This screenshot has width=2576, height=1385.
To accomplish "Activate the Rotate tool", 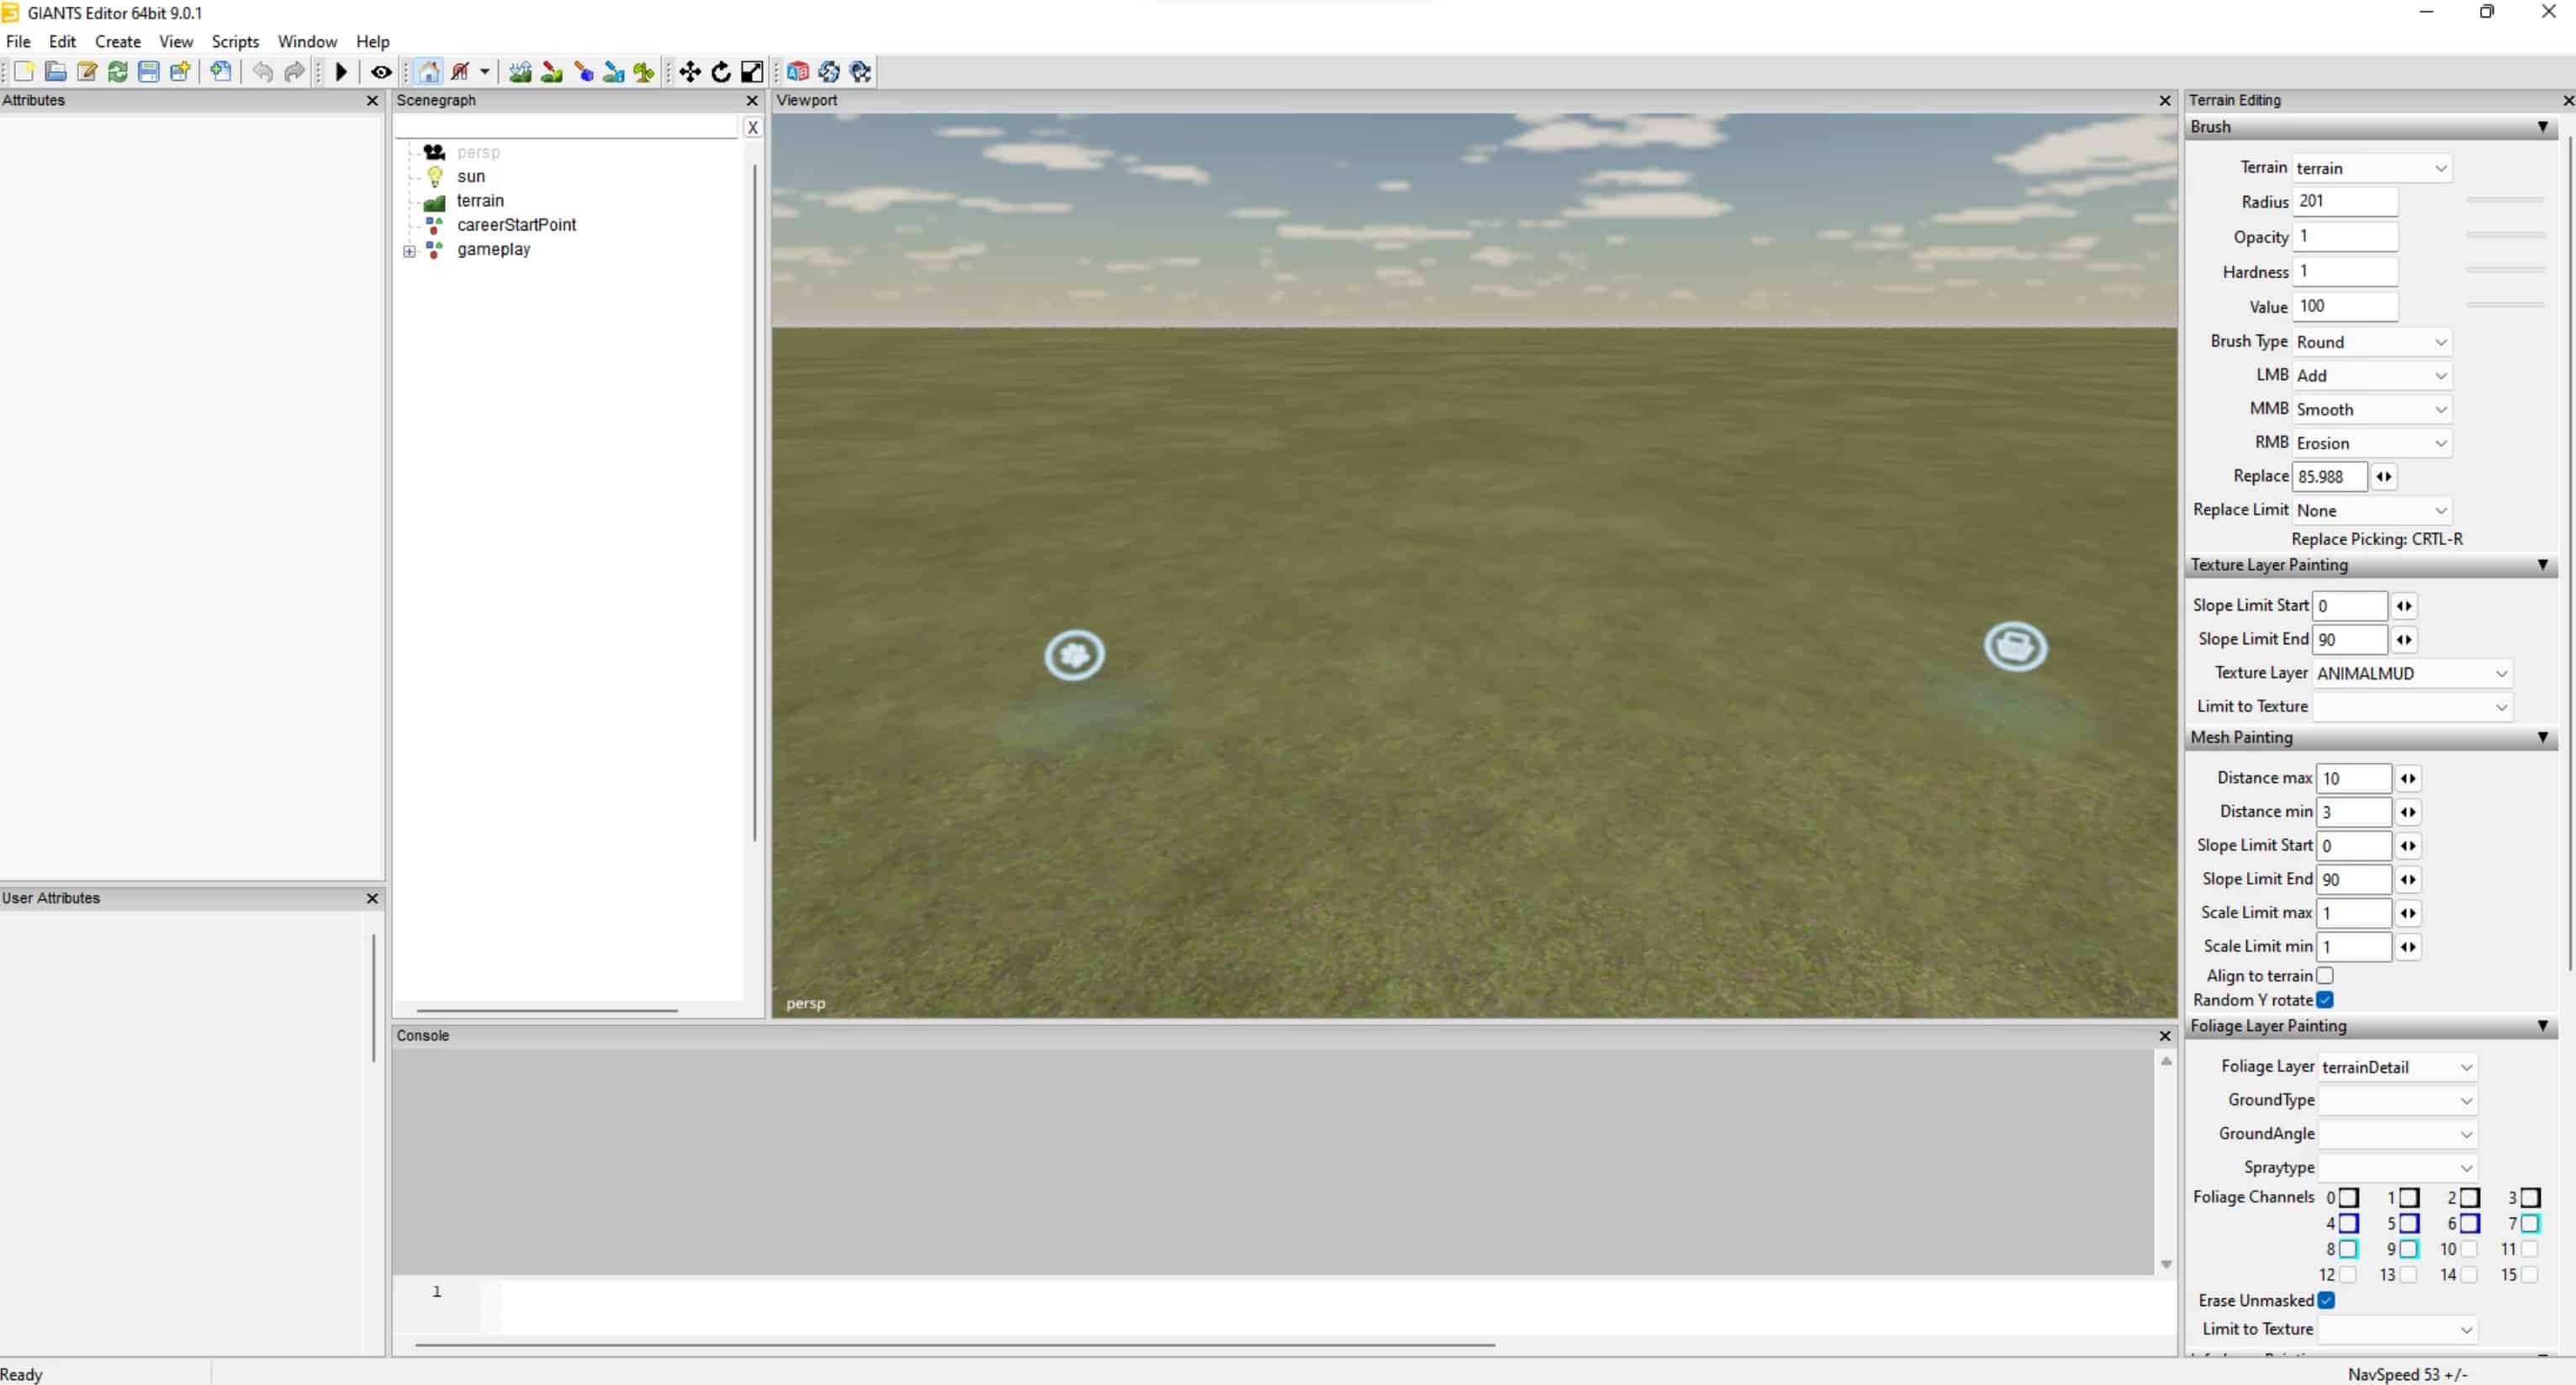I will (x=722, y=71).
